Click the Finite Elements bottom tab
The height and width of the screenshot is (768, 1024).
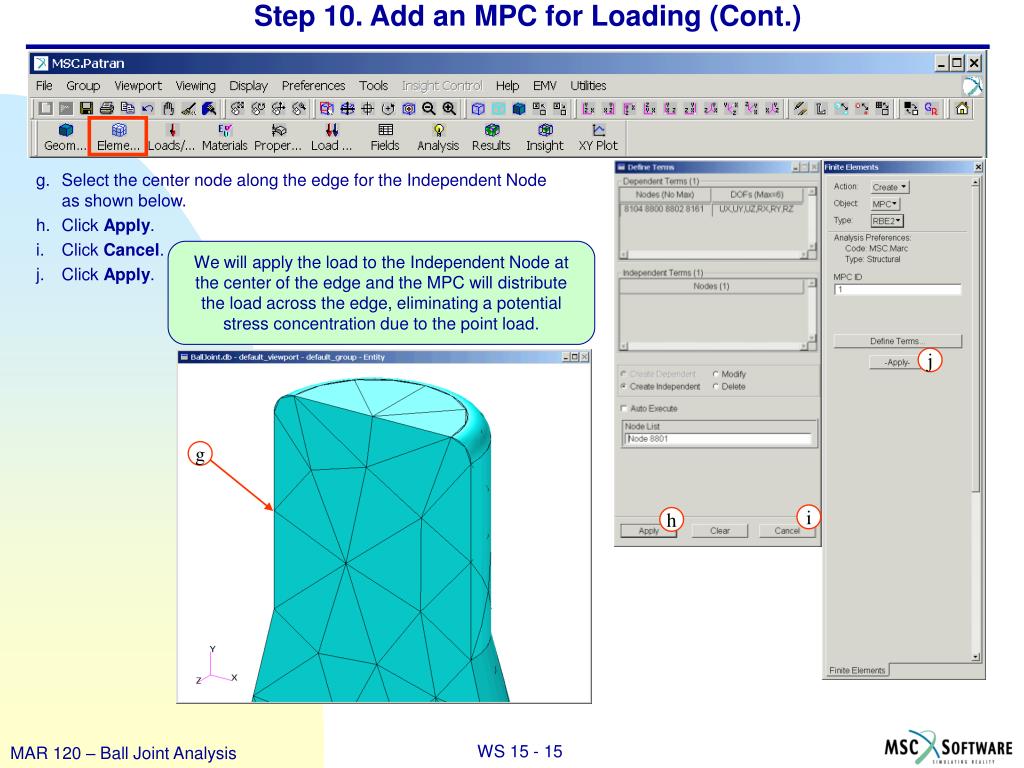click(x=857, y=670)
